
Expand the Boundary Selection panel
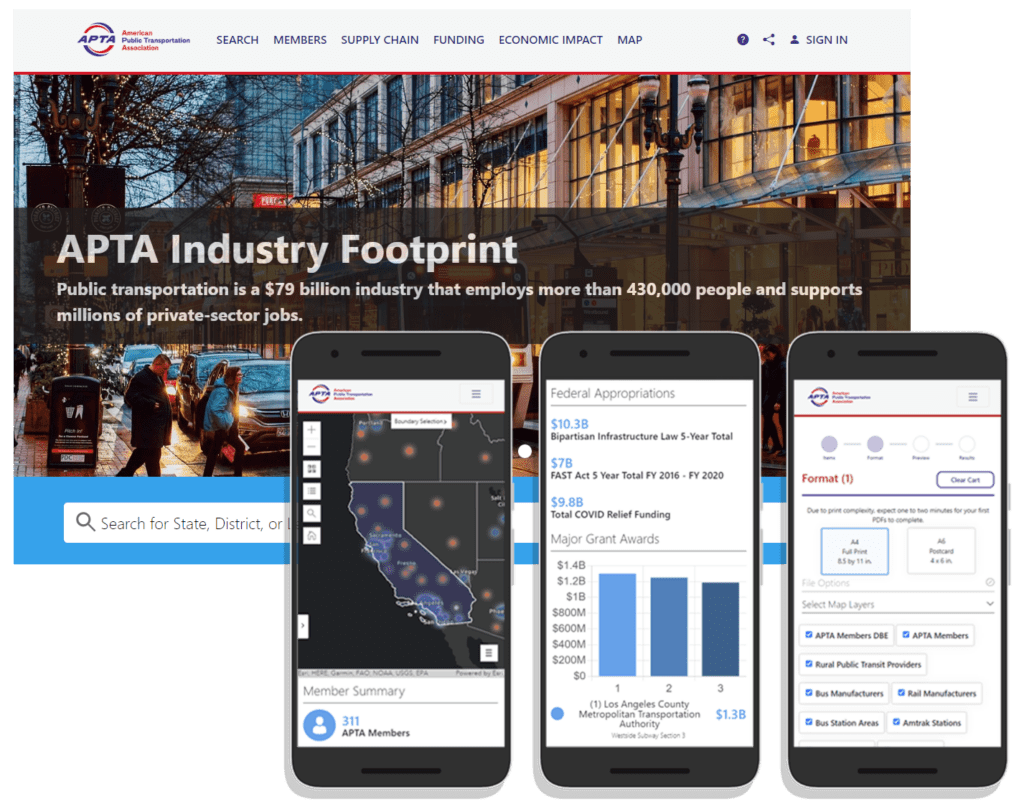click(x=421, y=421)
